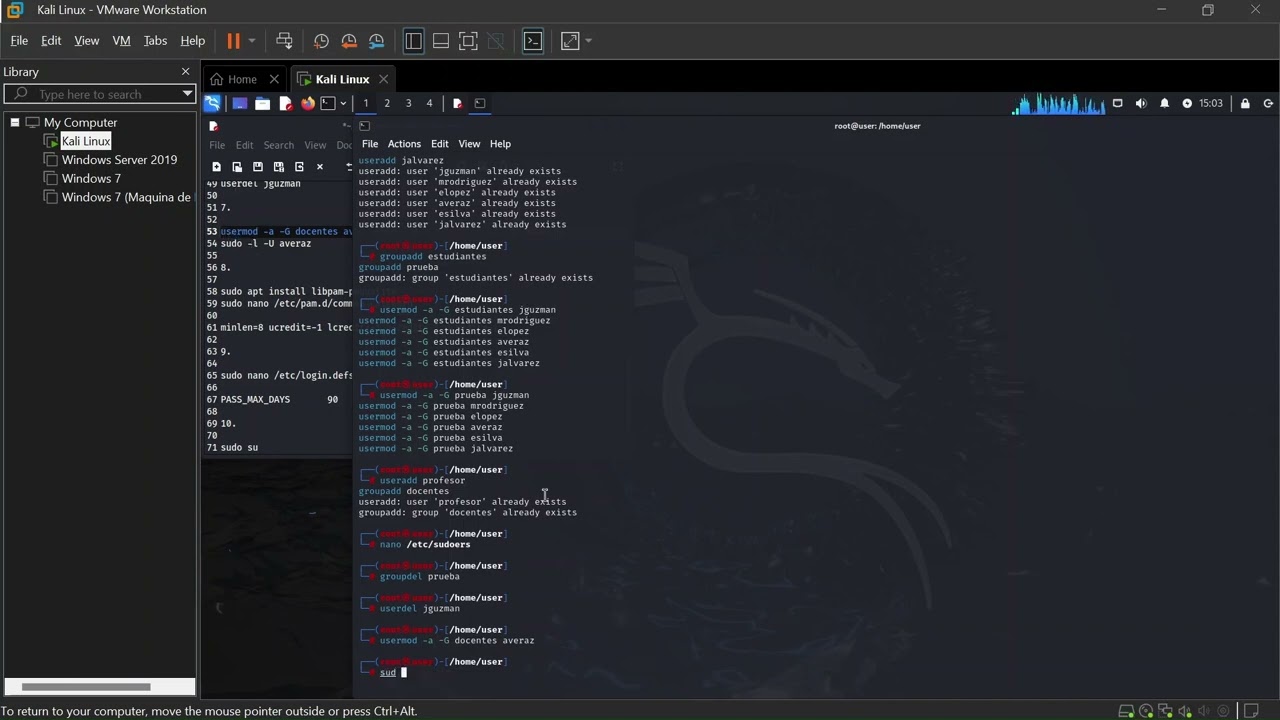Screen dimensions: 1280x720
Task: Close the Home tab
Action: coord(275,79)
